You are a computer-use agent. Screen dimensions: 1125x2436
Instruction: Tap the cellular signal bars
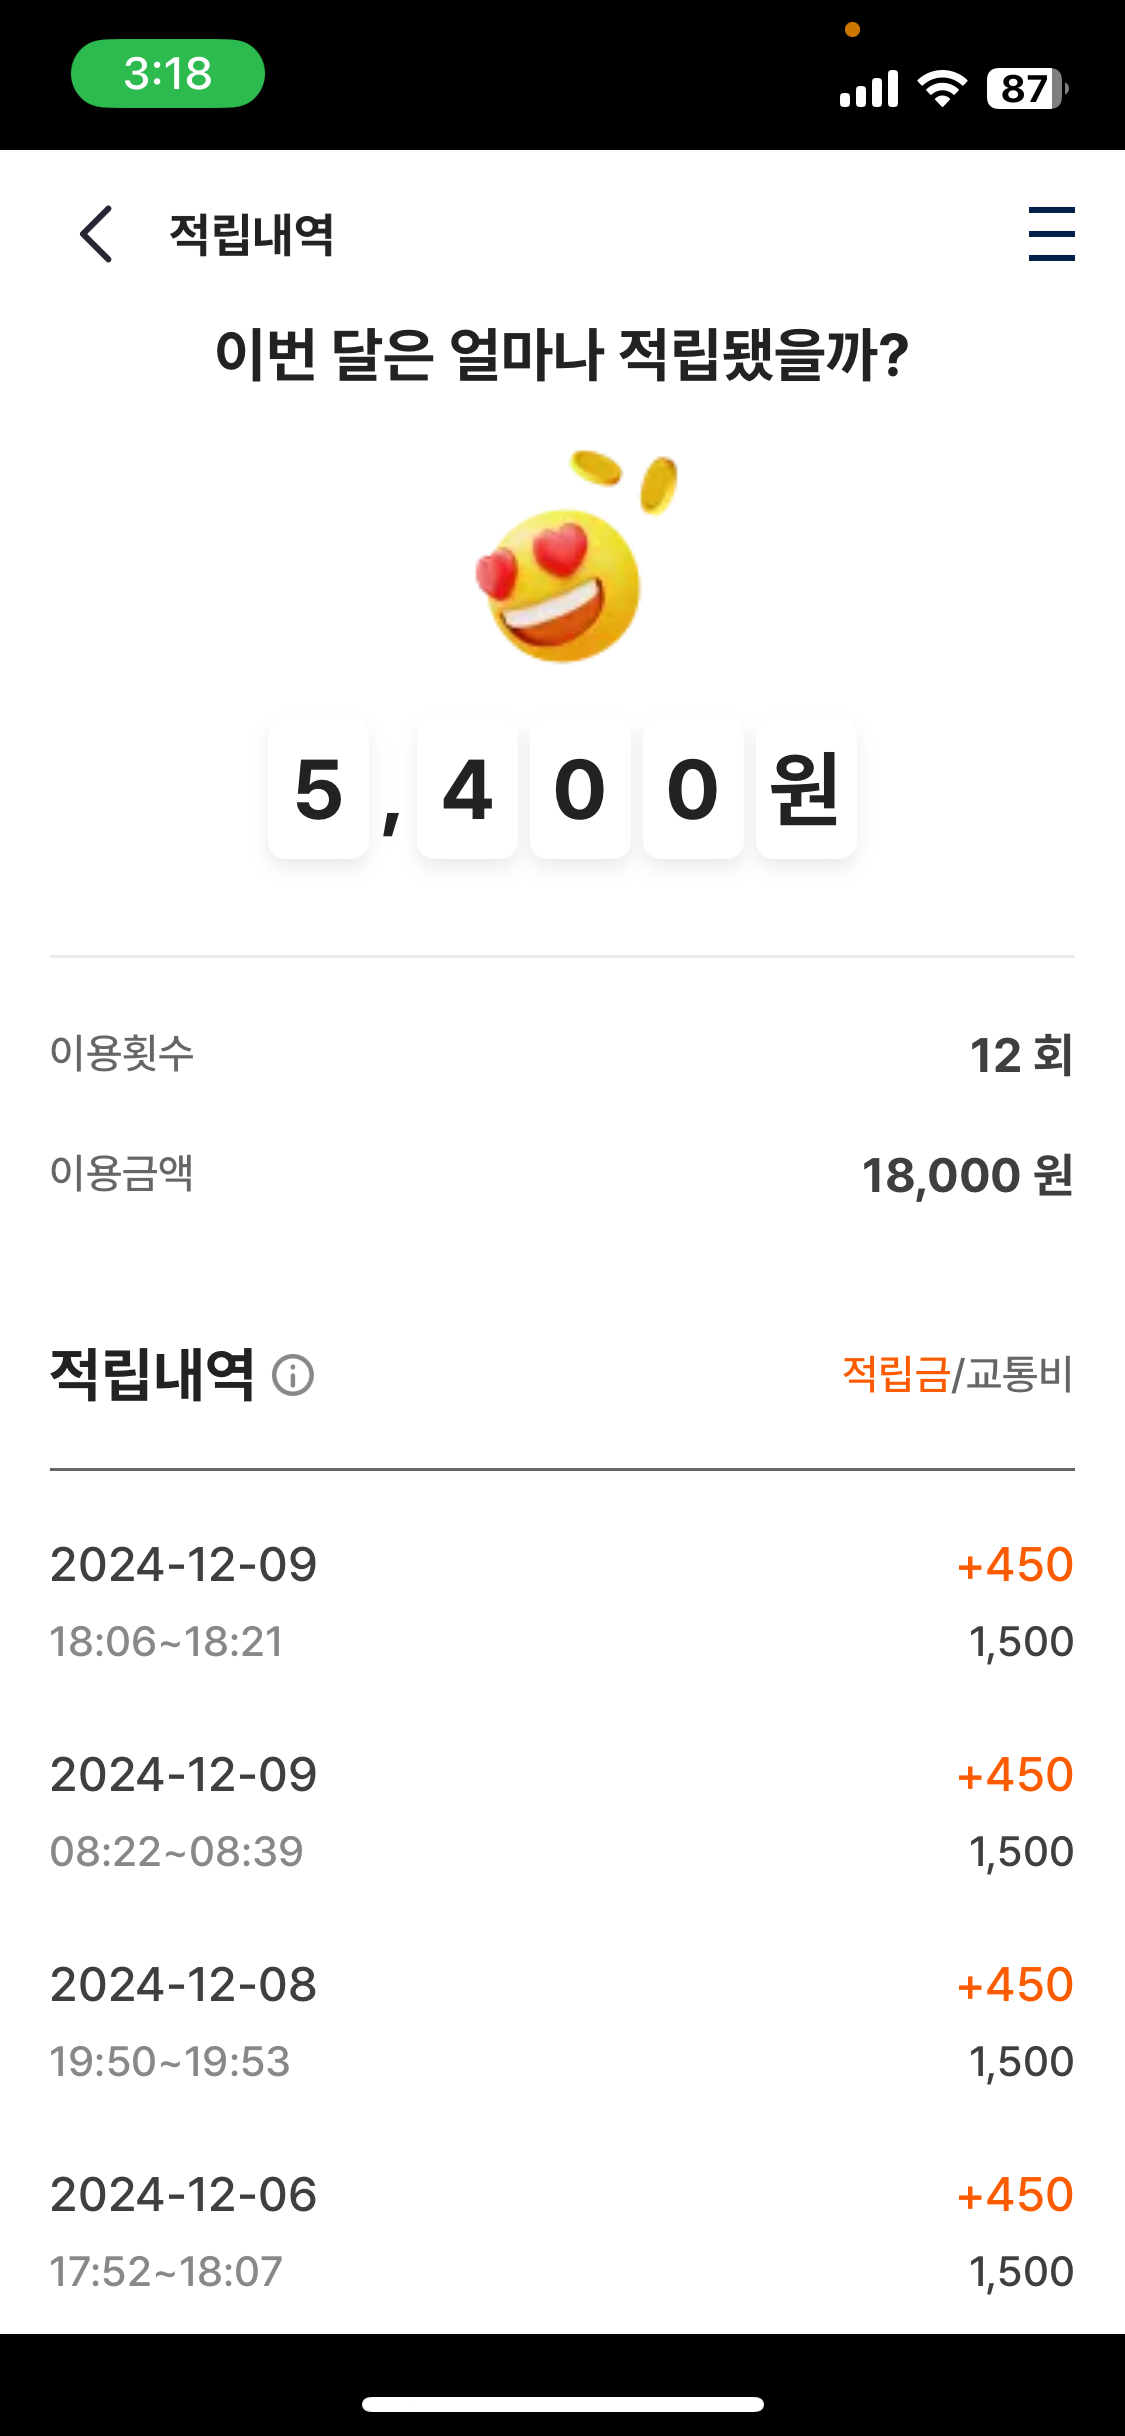(x=869, y=89)
